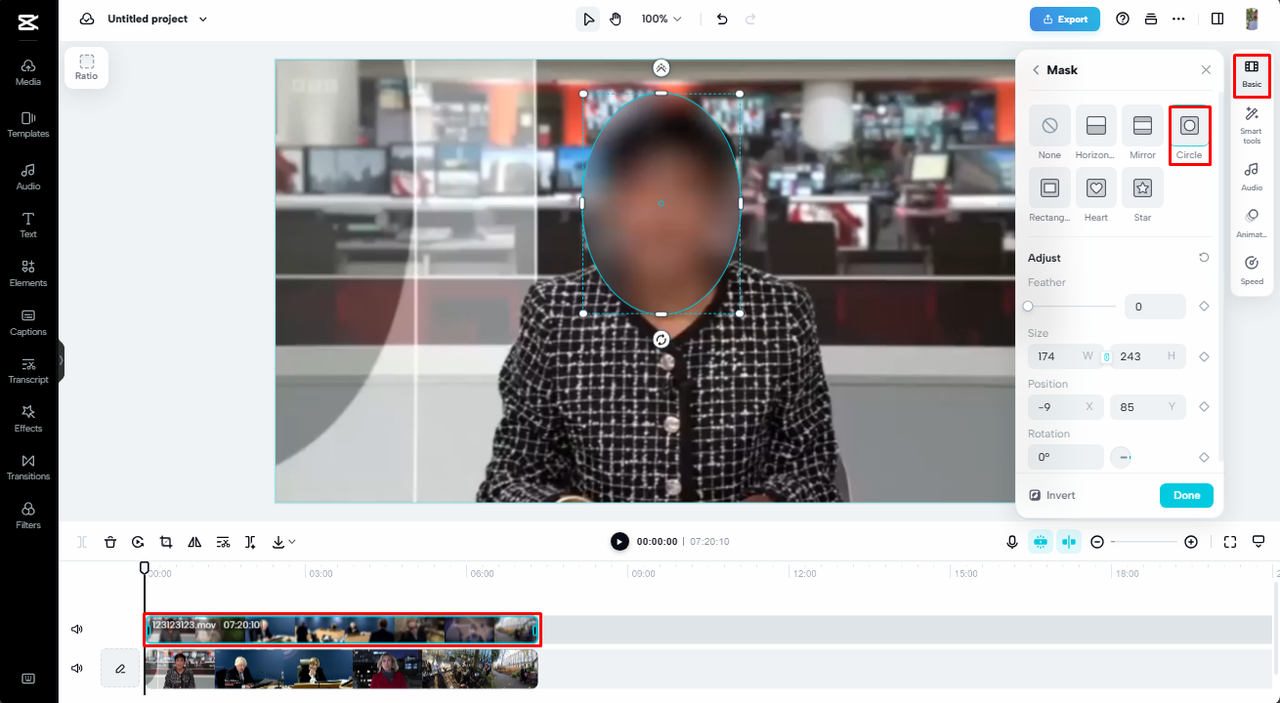Open the Captions panel

pyautogui.click(x=28, y=322)
